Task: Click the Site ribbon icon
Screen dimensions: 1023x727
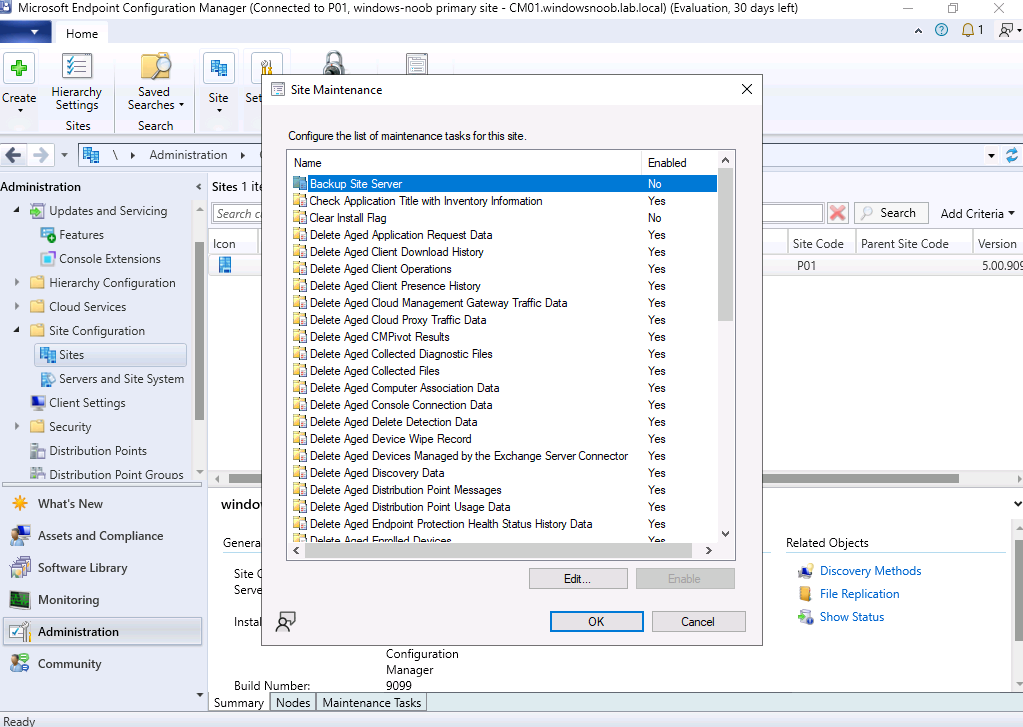Action: (x=219, y=68)
